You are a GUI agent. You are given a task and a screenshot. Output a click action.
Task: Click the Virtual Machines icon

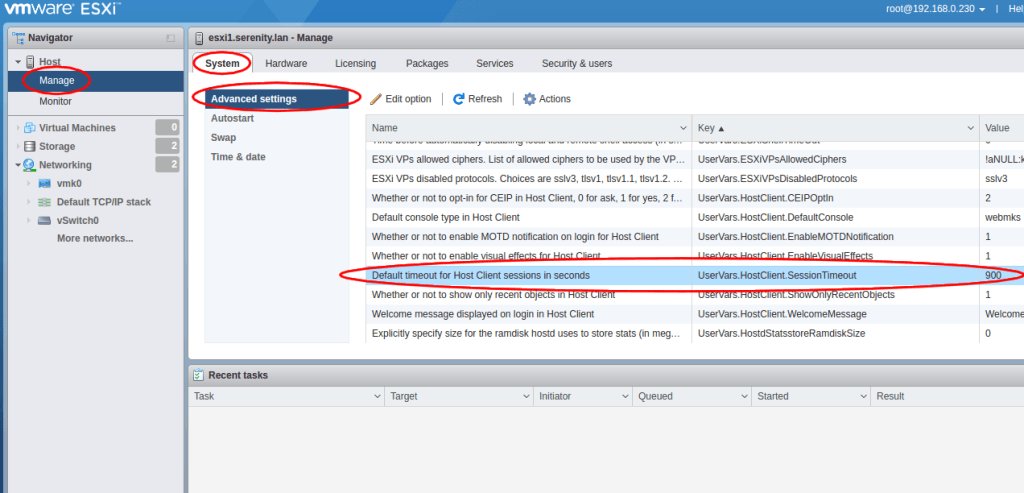tap(29, 128)
